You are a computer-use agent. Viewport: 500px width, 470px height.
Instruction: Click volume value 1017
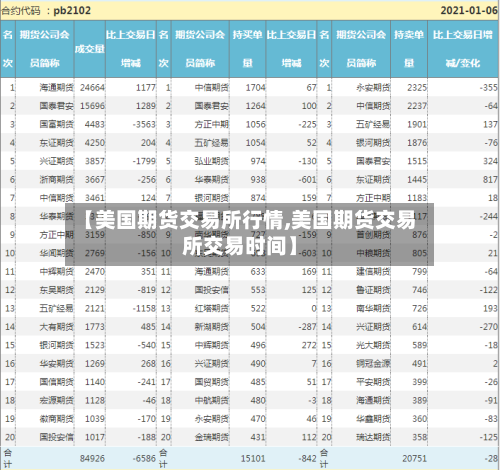coord(95,437)
